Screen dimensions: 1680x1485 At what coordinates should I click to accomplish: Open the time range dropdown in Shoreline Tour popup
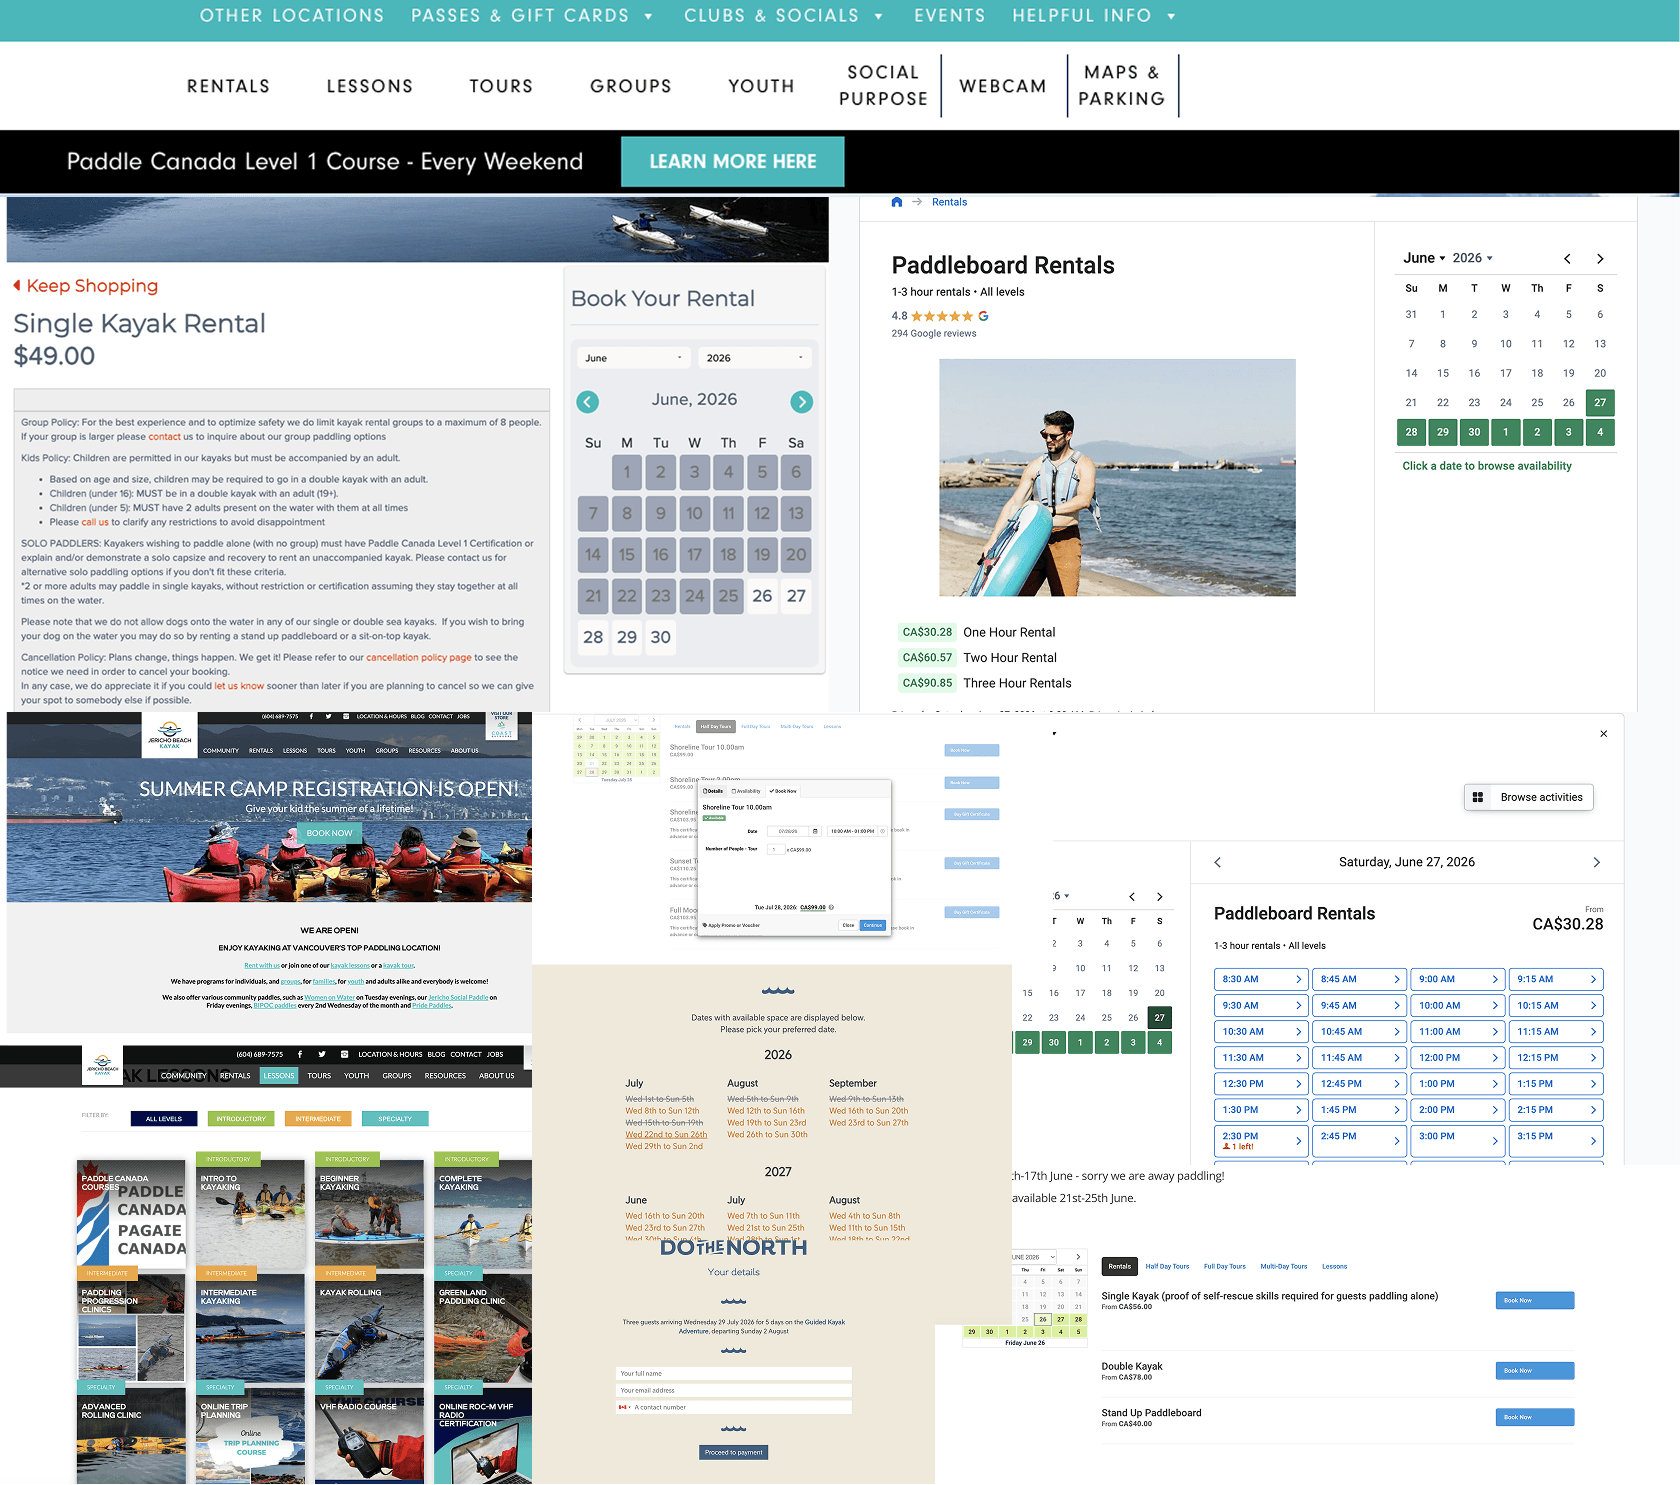point(856,831)
